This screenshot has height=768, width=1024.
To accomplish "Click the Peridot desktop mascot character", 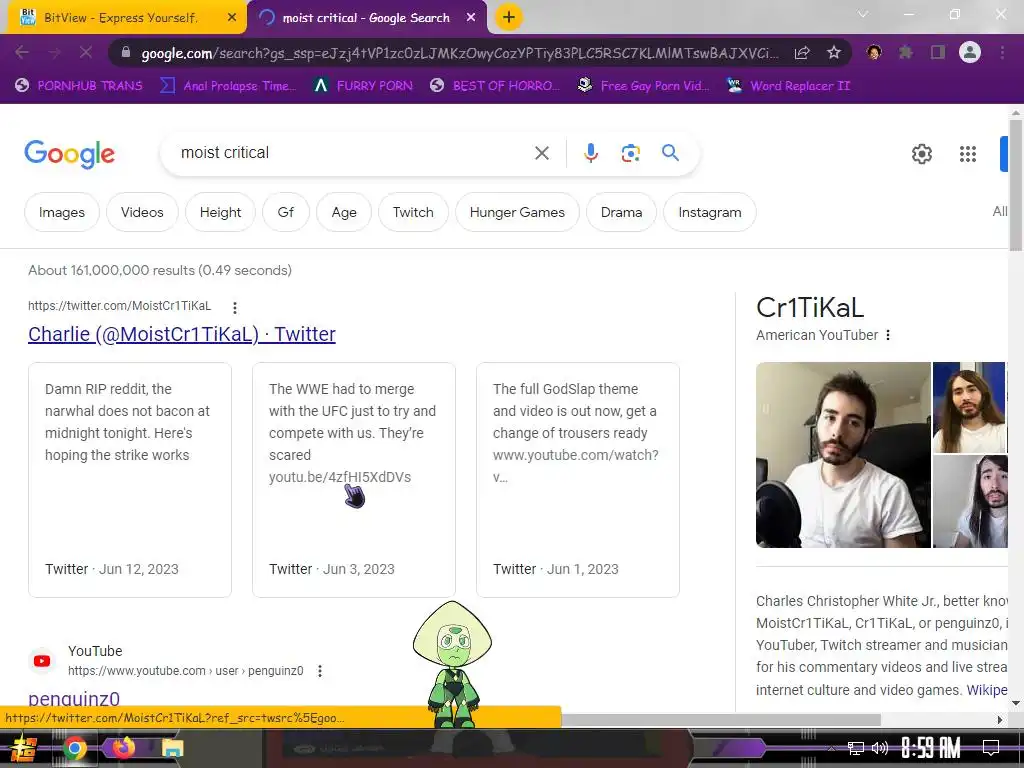I will coord(453,663).
